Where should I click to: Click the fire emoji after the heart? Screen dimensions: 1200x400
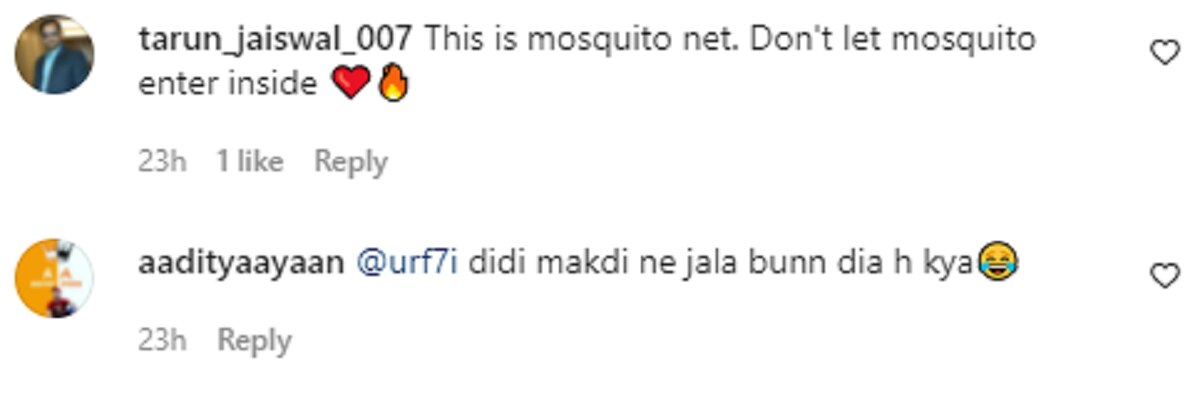[394, 86]
